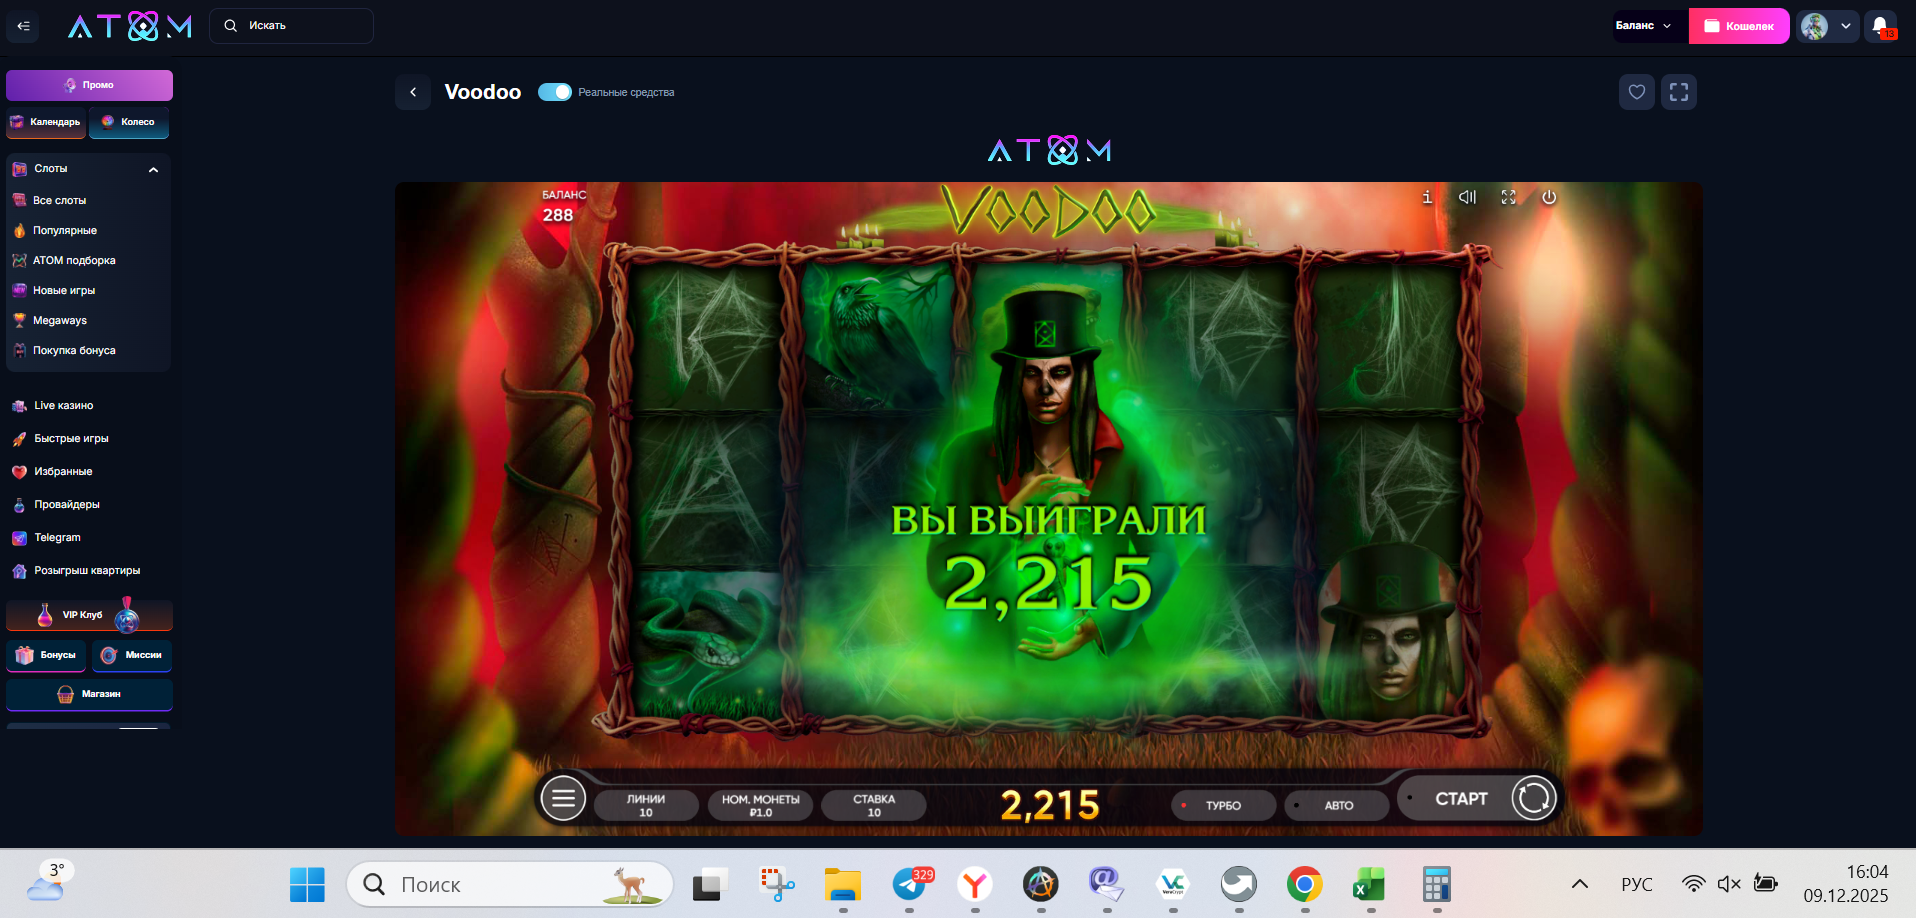Open the Календарь button
This screenshot has height=918, width=1916.
click(46, 122)
